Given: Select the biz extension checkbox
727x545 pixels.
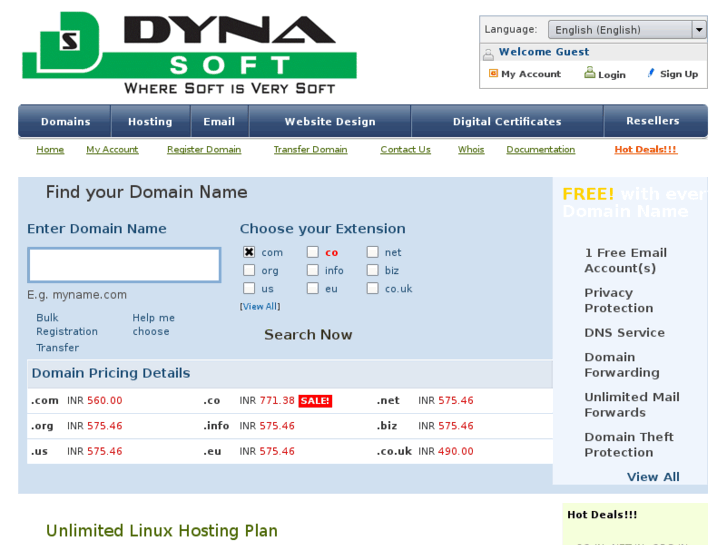Looking at the screenshot, I should 372,270.
